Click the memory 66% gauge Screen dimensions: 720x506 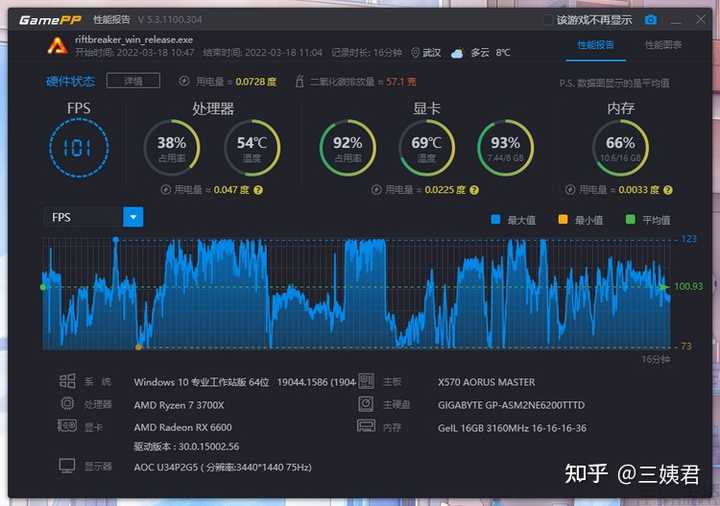[620, 148]
